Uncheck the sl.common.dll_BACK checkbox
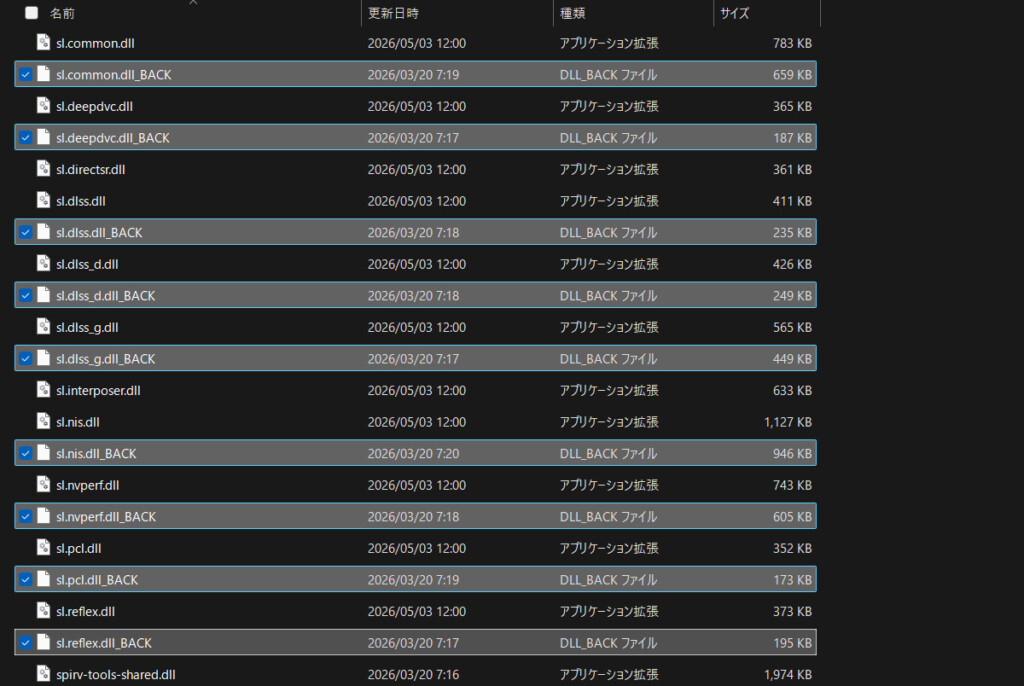Image resolution: width=1024 pixels, height=686 pixels. click(x=25, y=74)
